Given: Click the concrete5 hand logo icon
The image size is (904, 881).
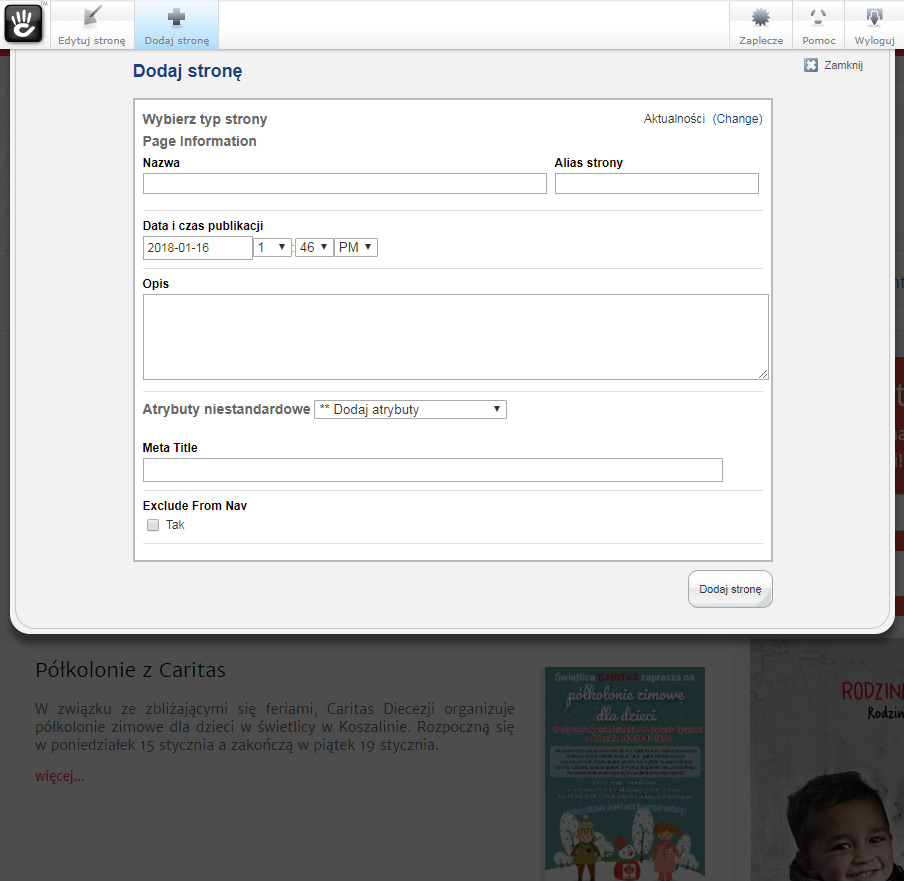Looking at the screenshot, I should click(x=24, y=23).
